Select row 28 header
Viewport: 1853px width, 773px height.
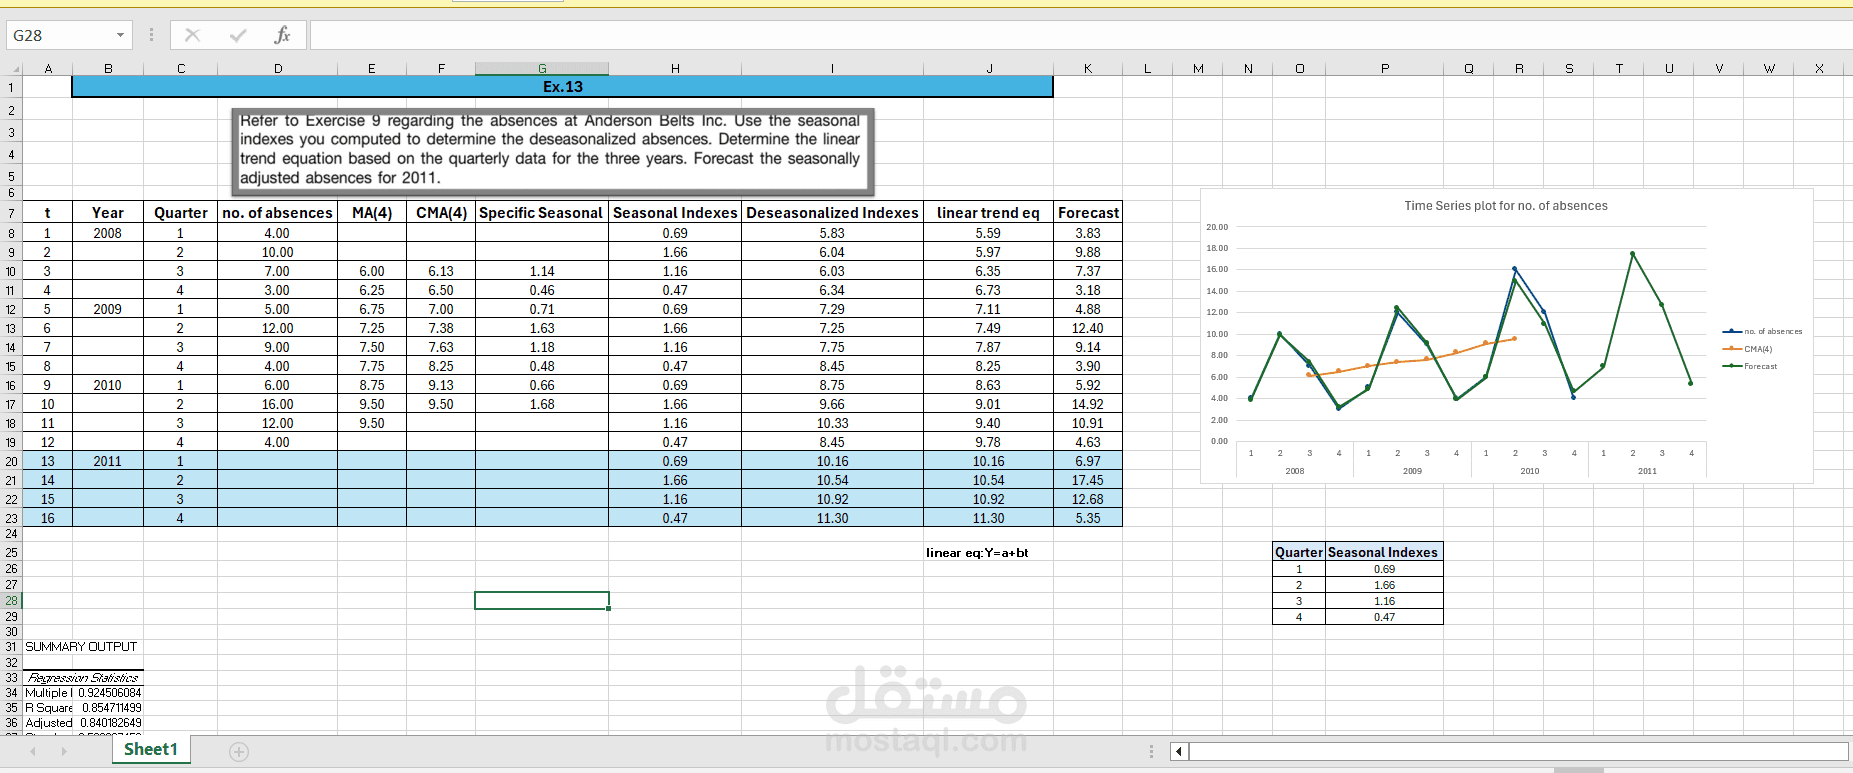coord(11,601)
